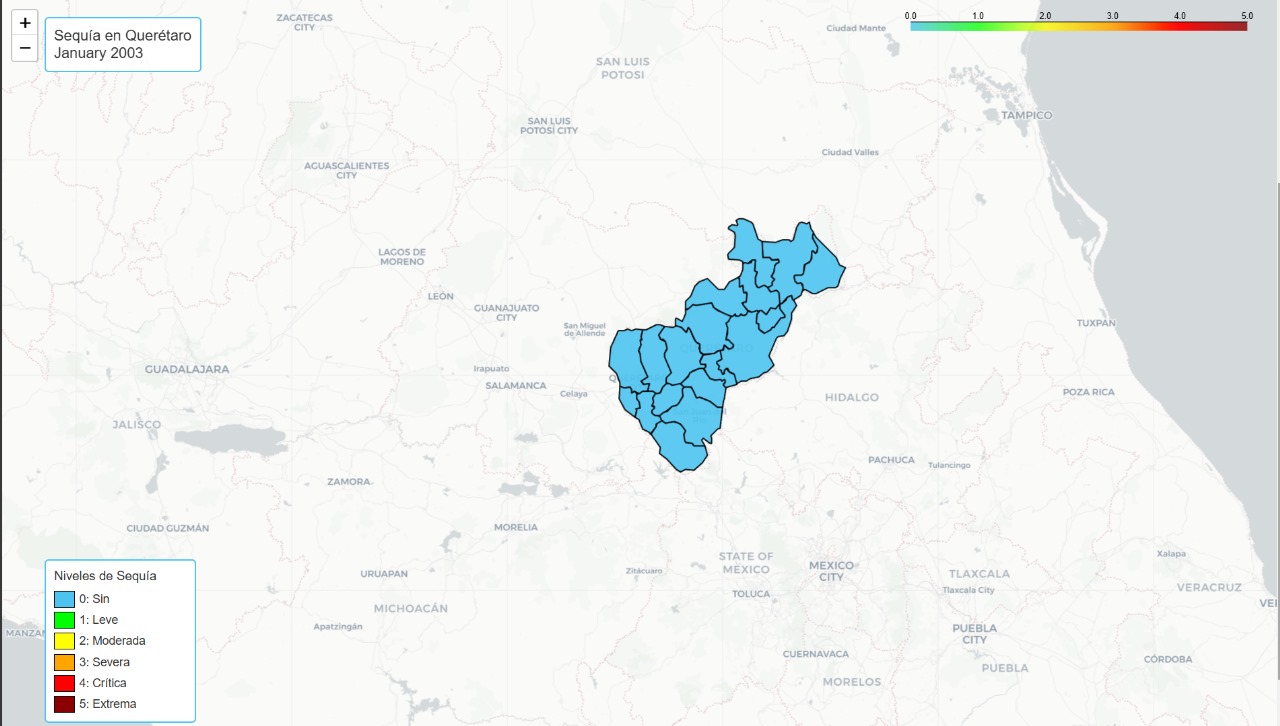Click the 'POZA RICA' map label
Image resolution: width=1280 pixels, height=726 pixels.
tap(1089, 392)
